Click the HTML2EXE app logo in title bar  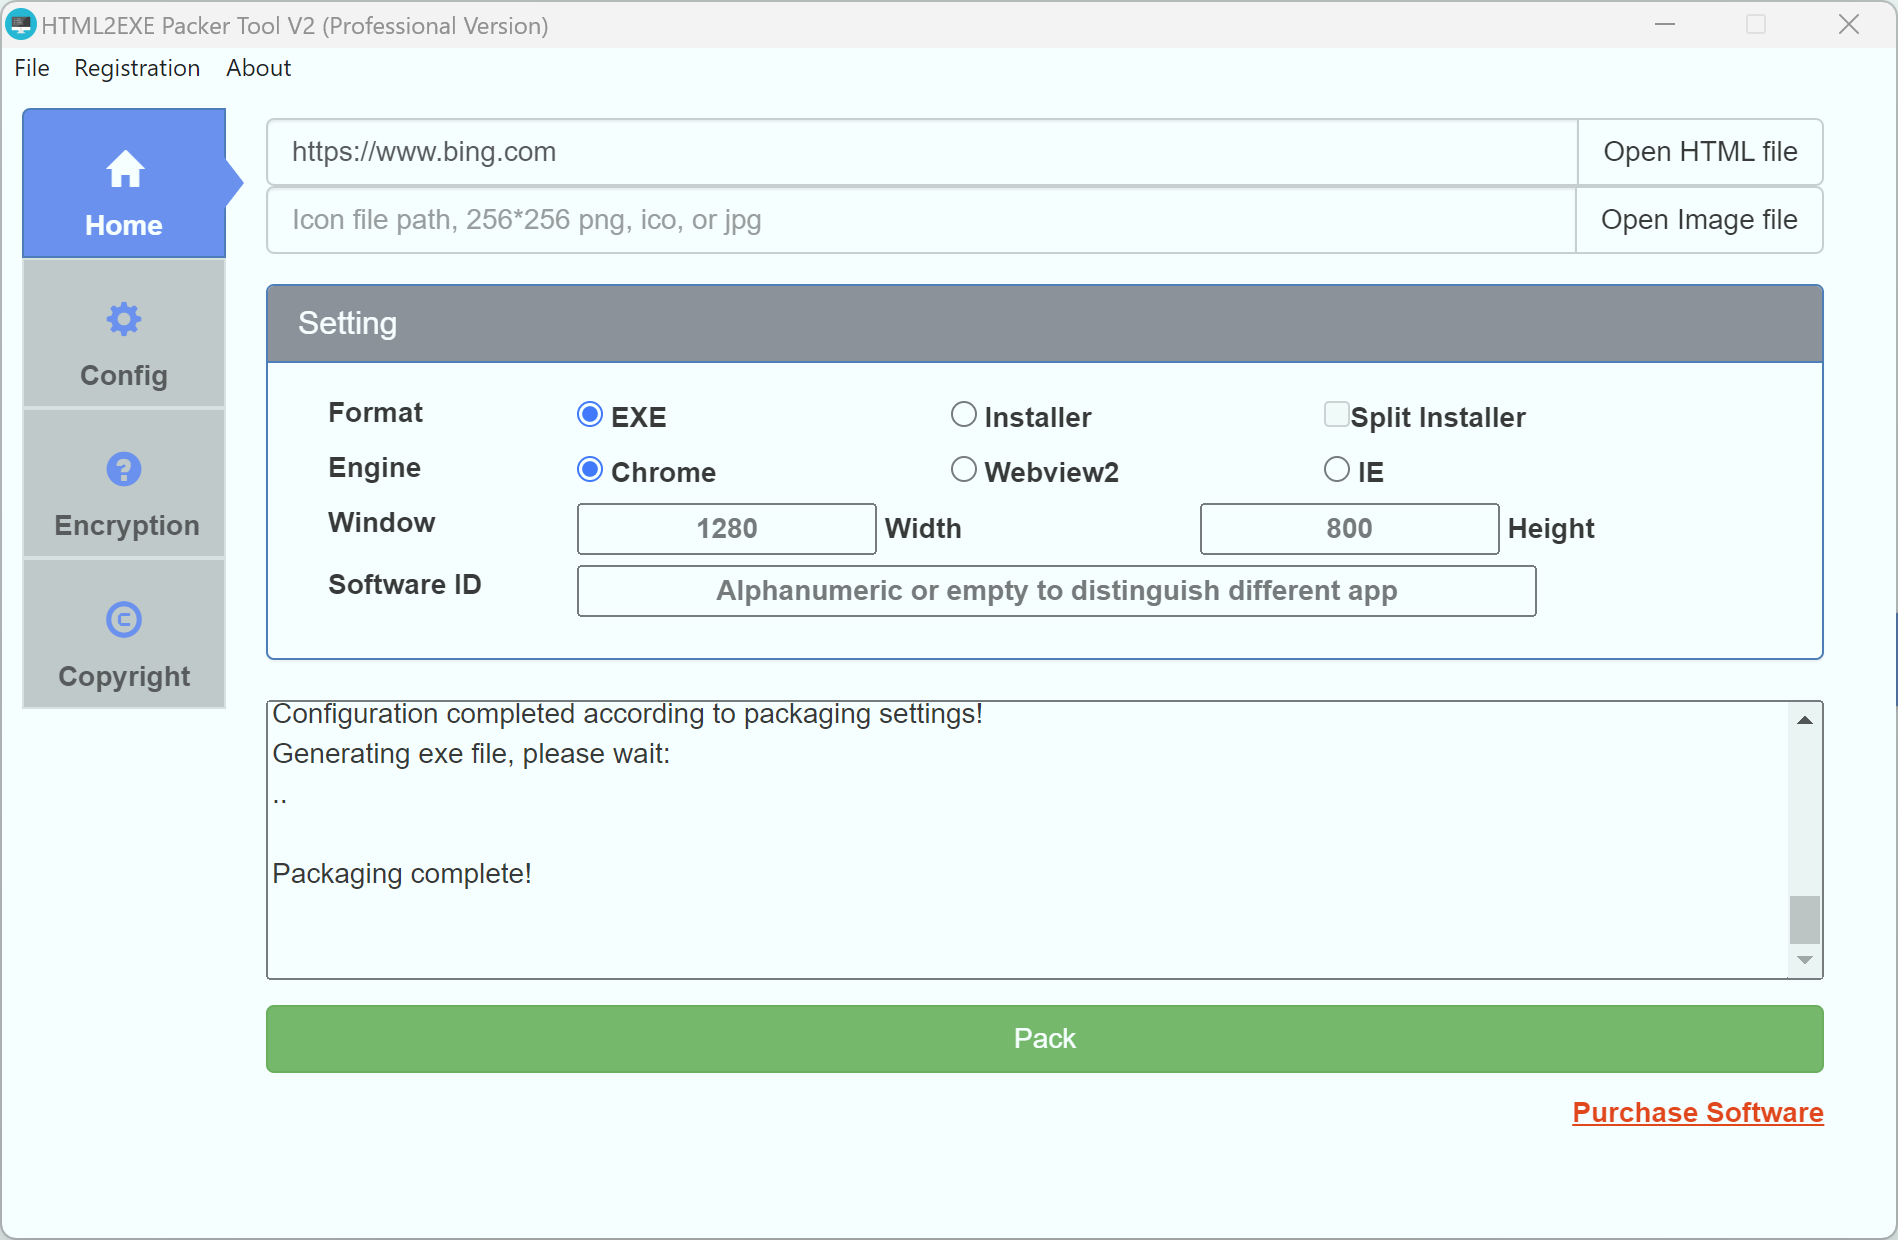tap(21, 25)
